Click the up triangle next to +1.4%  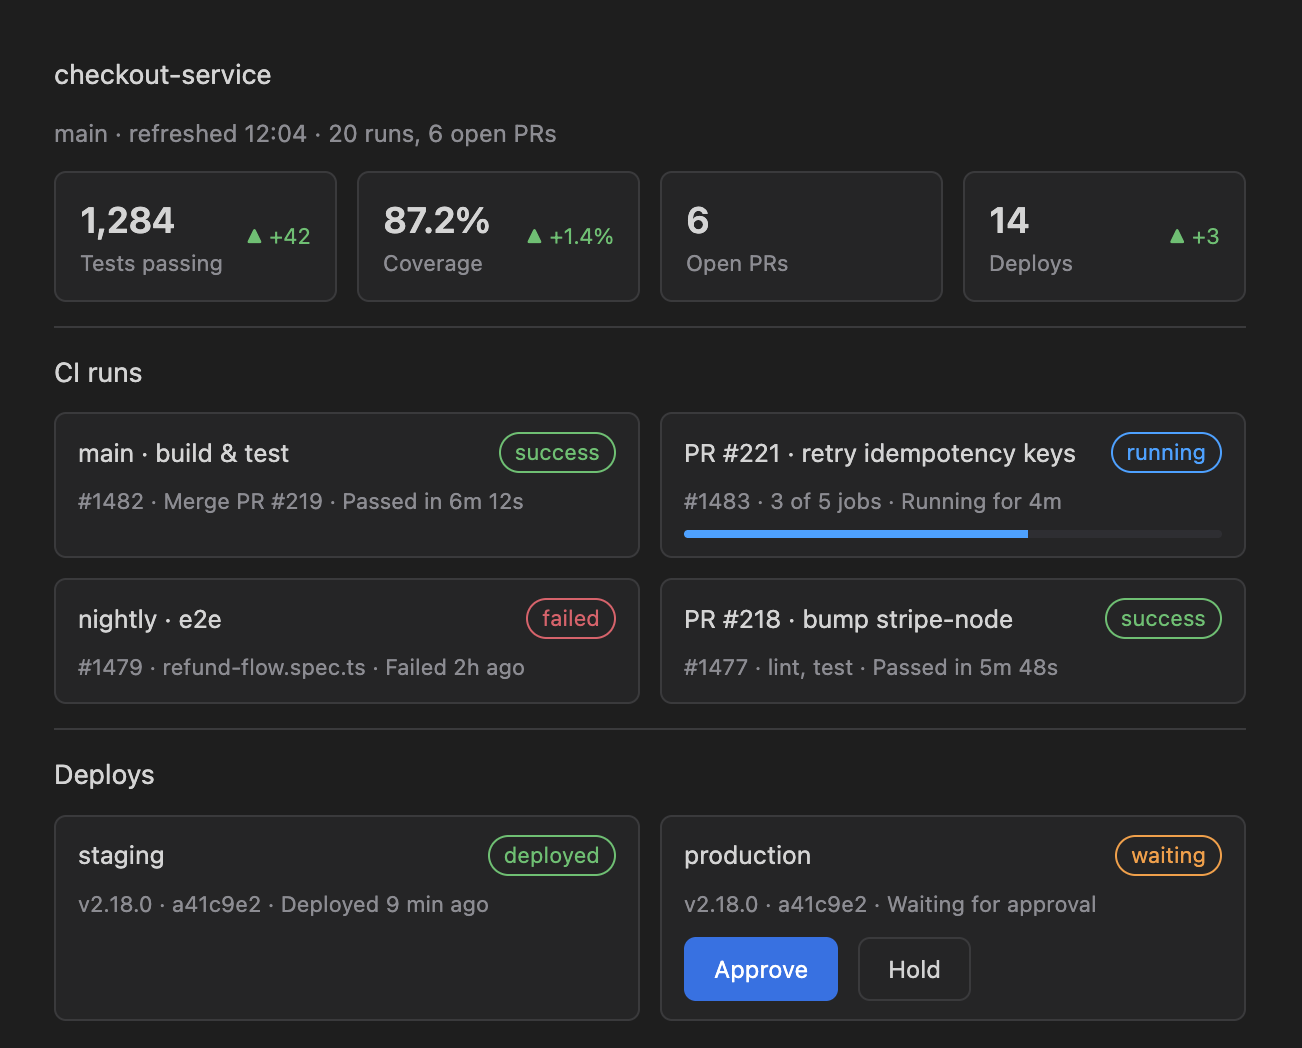534,236
